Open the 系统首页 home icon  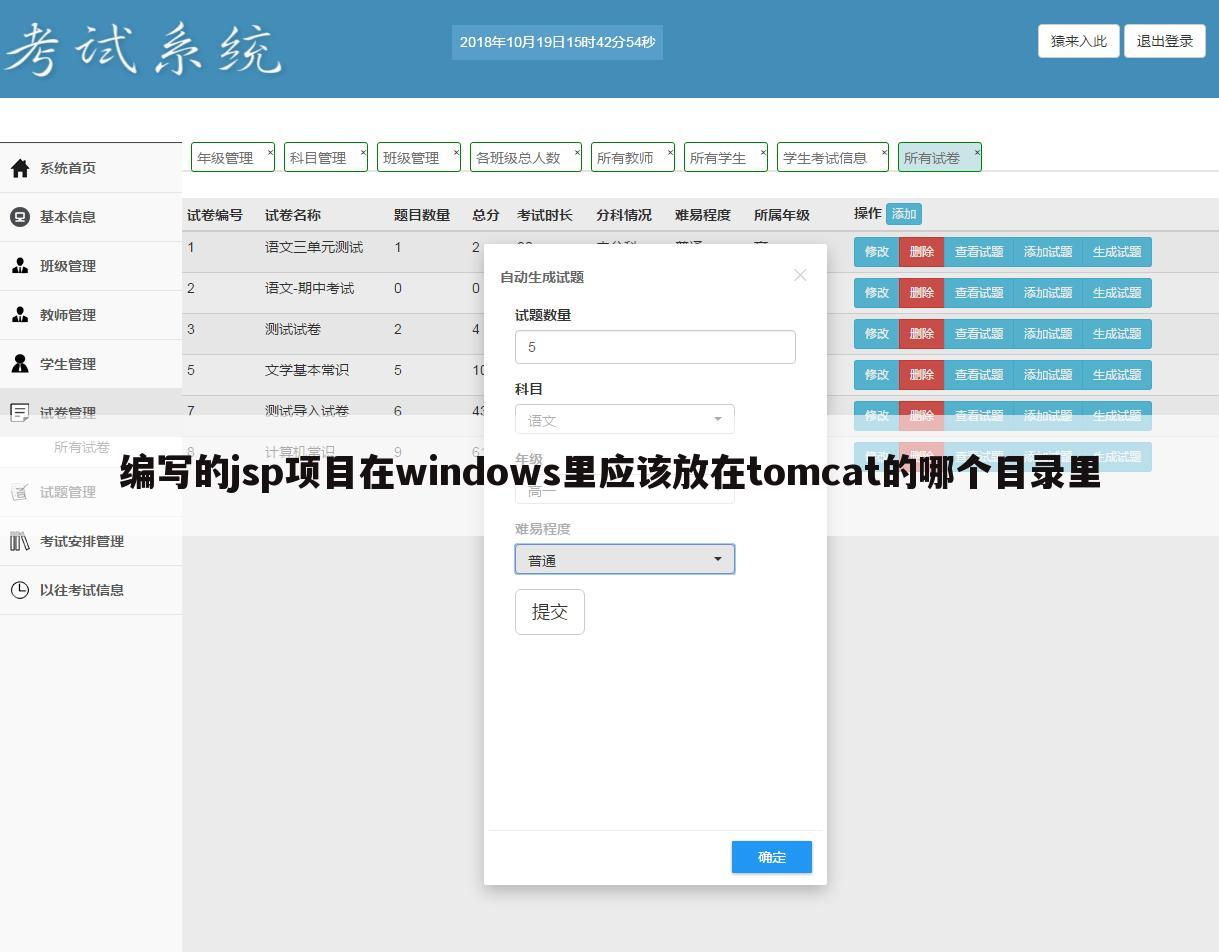tap(20, 168)
